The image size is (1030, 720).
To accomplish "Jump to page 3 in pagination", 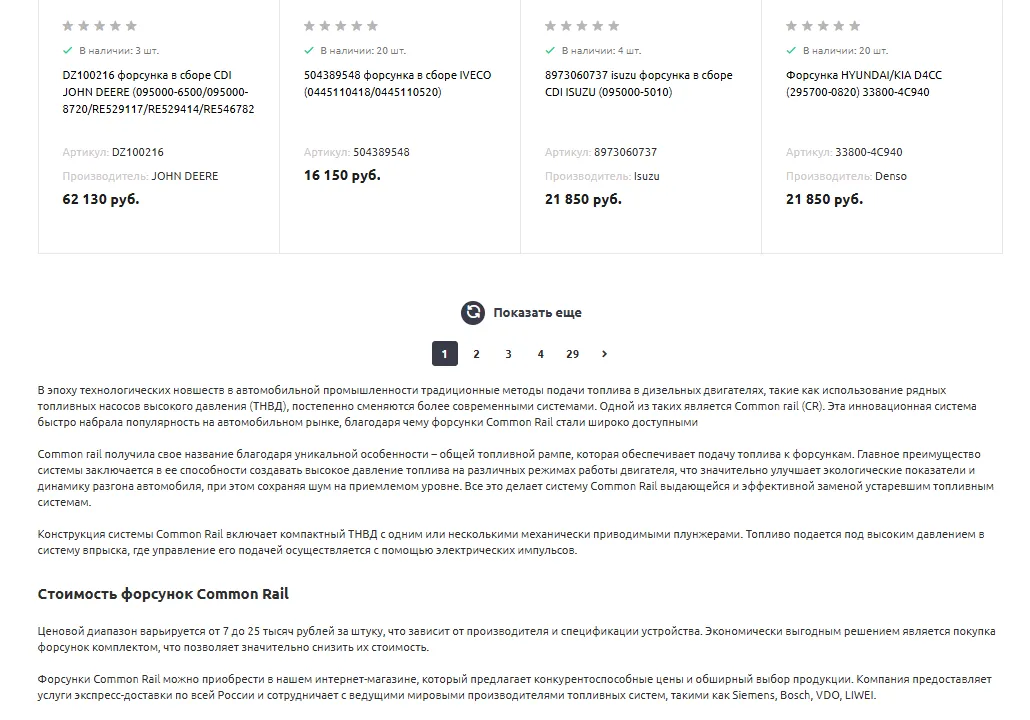I will (508, 354).
